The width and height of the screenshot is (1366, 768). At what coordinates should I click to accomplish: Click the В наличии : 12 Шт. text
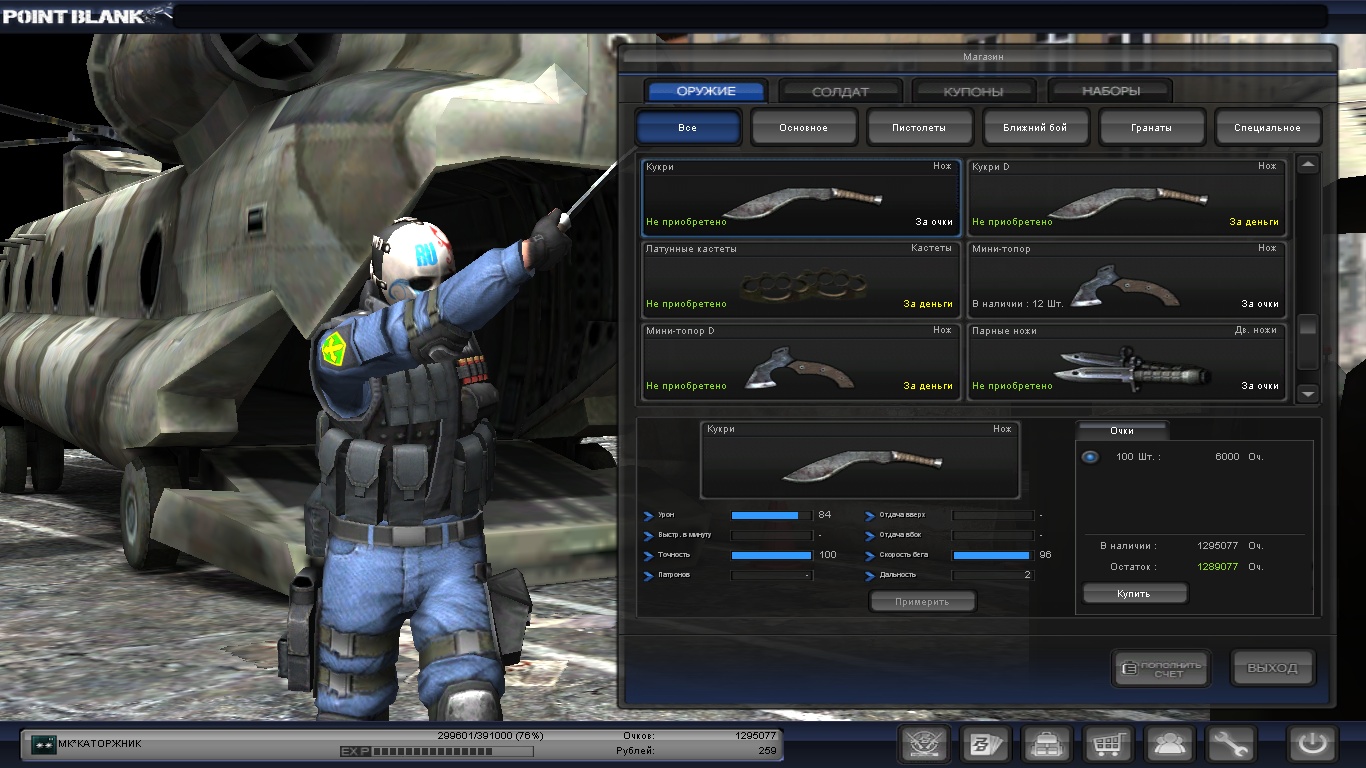tap(1017, 304)
